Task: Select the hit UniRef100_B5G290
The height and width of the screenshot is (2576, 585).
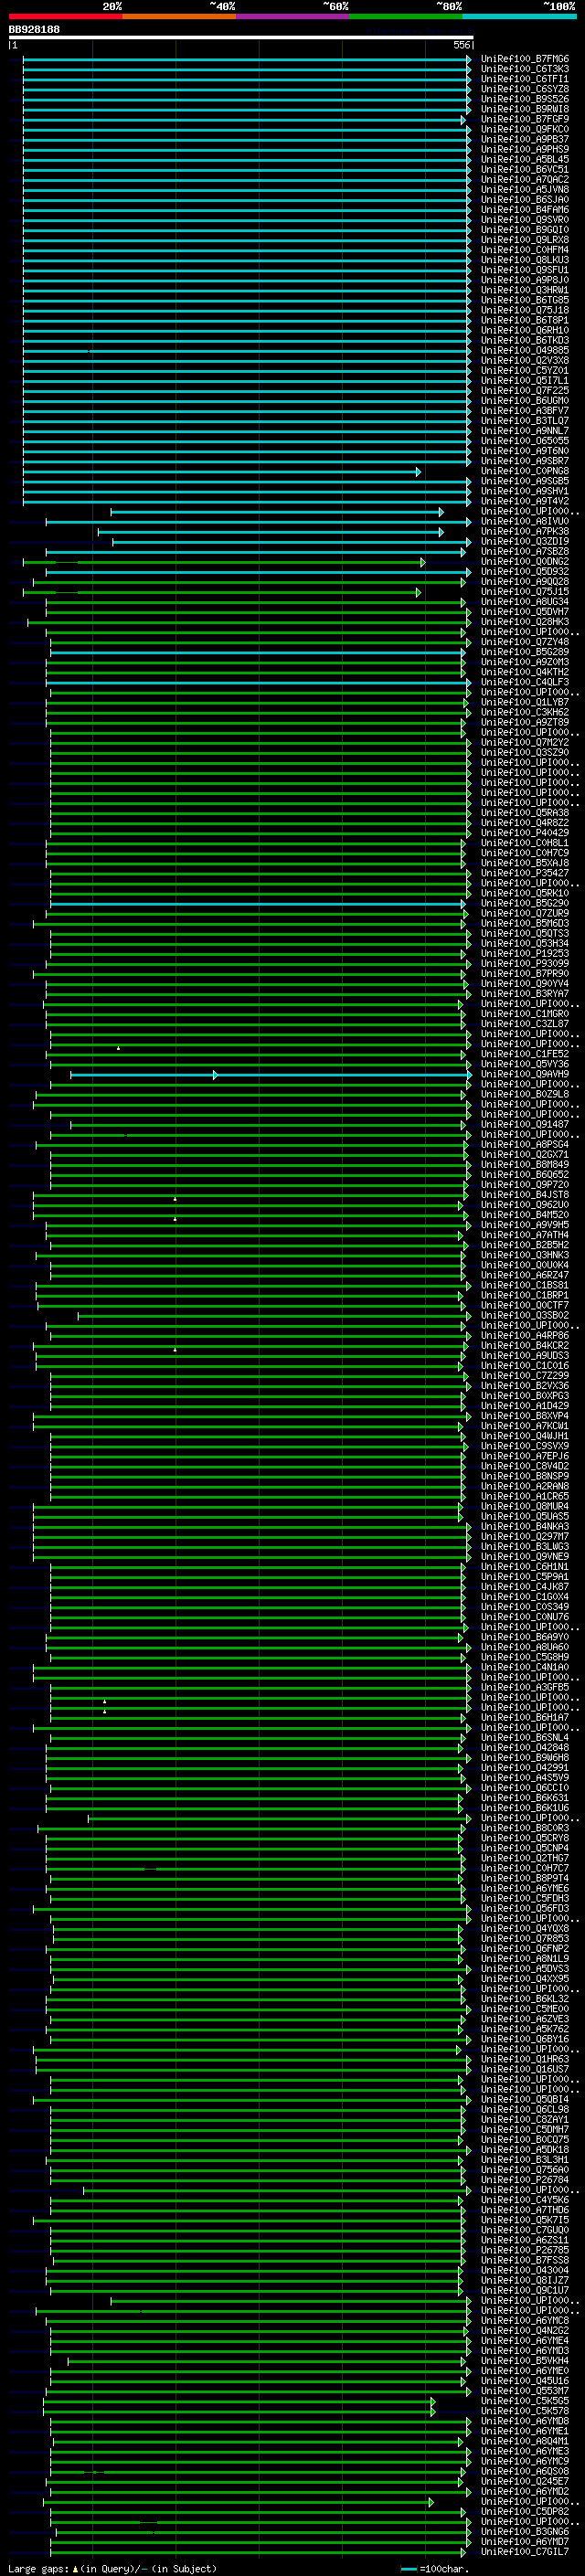Action: point(525,904)
